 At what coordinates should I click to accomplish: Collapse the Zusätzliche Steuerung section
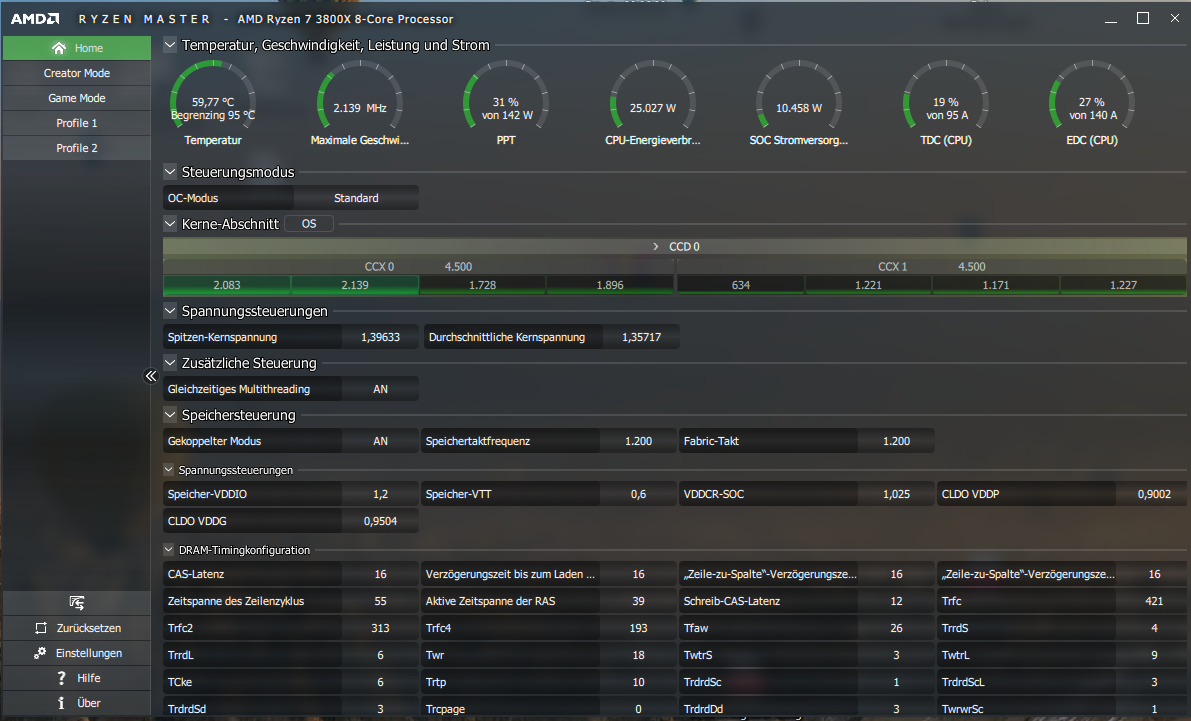click(170, 362)
